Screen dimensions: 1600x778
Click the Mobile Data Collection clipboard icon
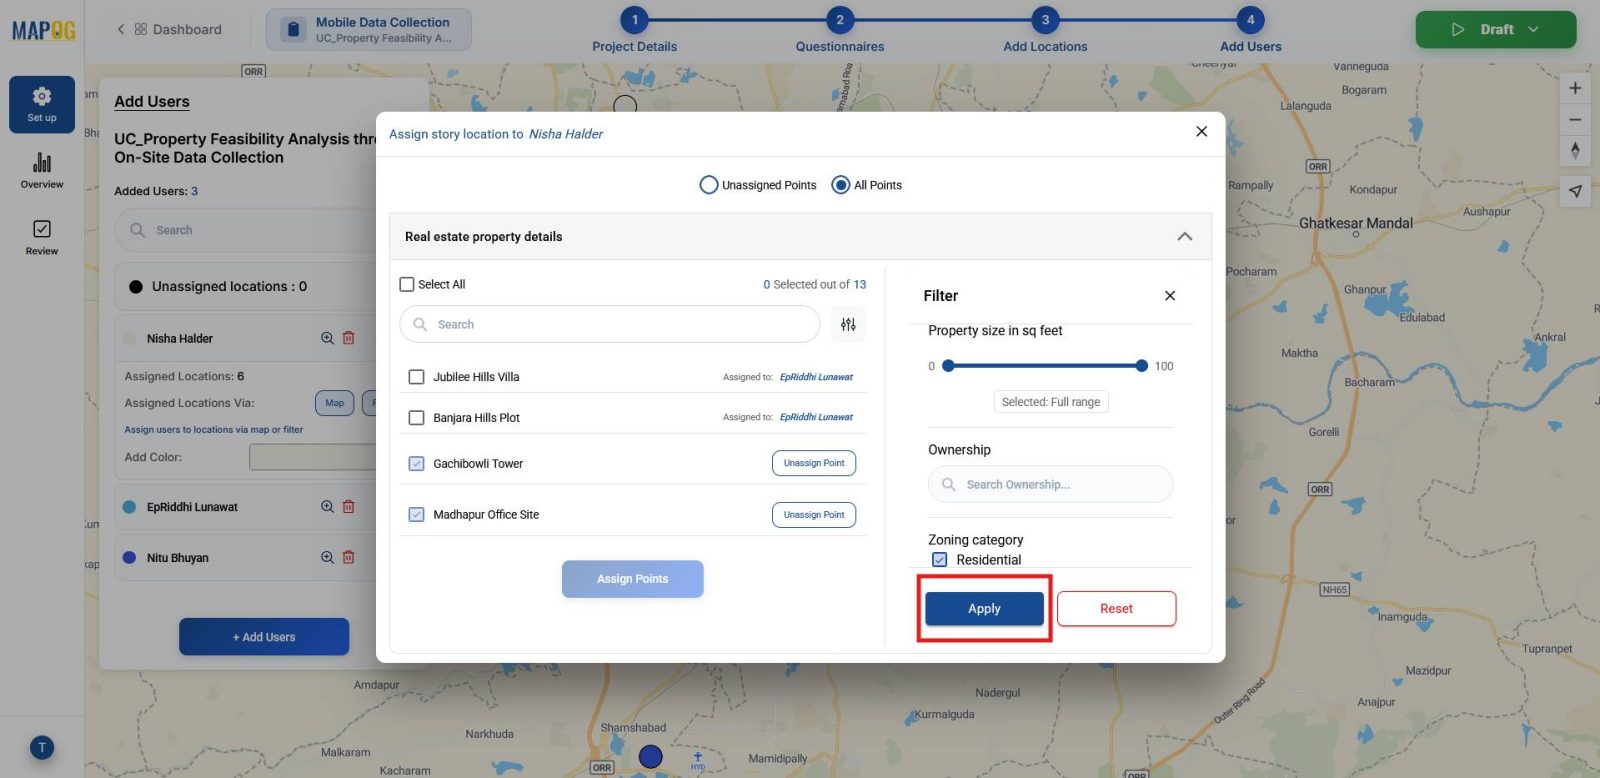pyautogui.click(x=293, y=30)
